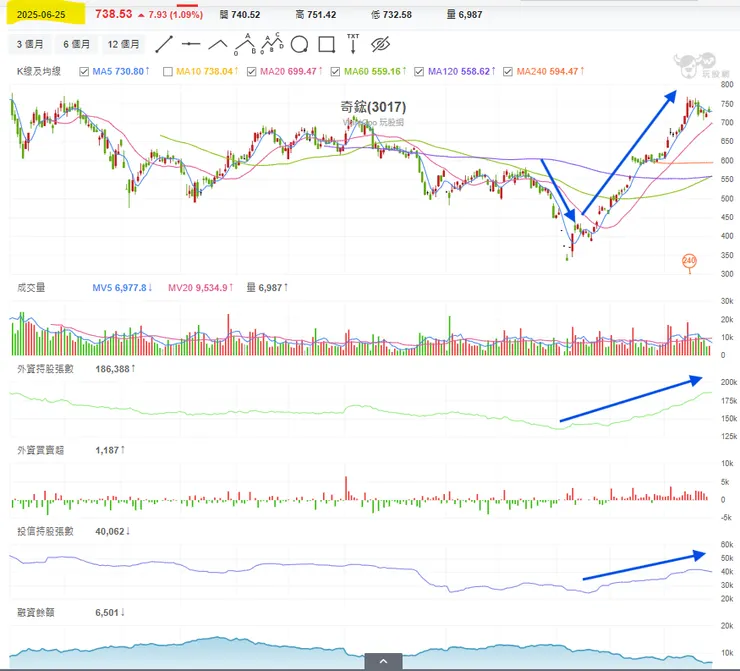Select the A-B-C-D wave pattern tool
Screen dimensions: 740x671
(272, 44)
